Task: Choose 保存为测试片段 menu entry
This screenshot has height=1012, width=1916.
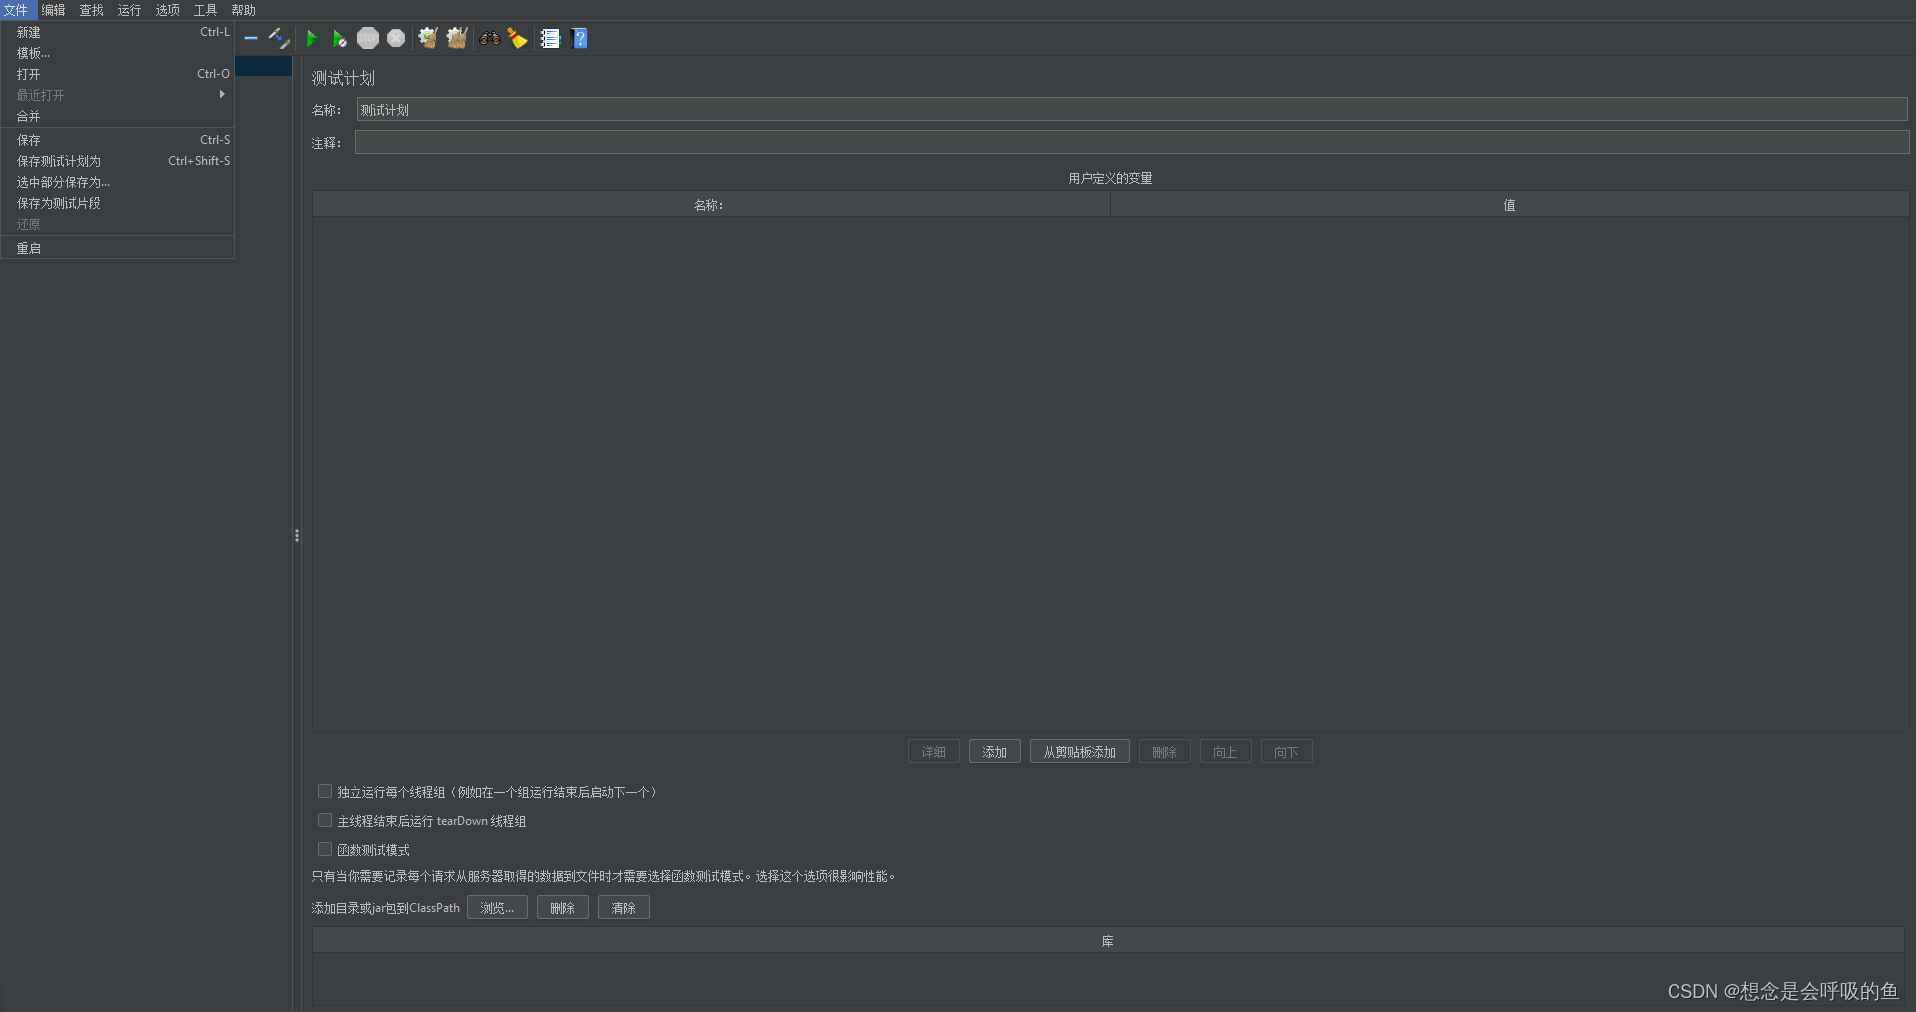Action: tap(118, 203)
